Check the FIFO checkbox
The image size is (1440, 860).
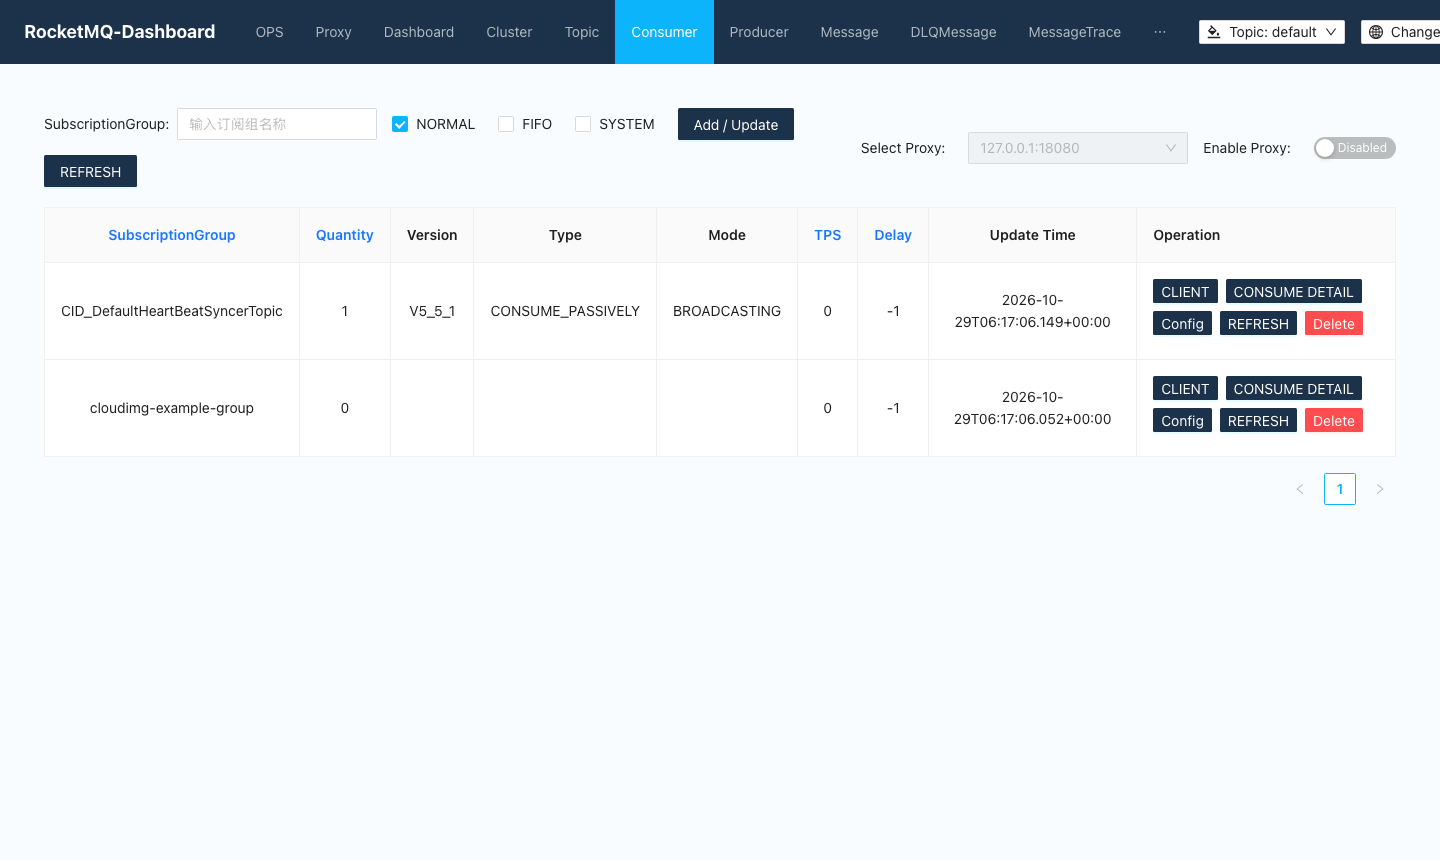pyautogui.click(x=506, y=124)
